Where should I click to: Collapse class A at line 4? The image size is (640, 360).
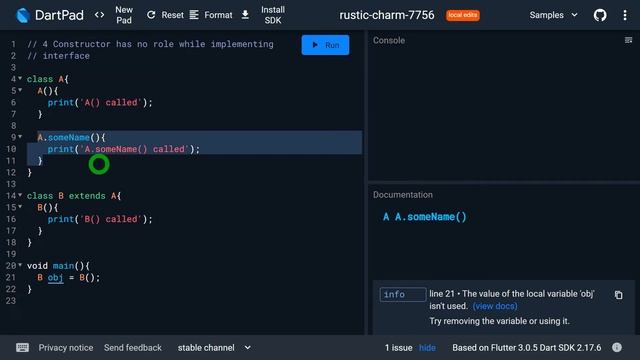[x=20, y=78]
